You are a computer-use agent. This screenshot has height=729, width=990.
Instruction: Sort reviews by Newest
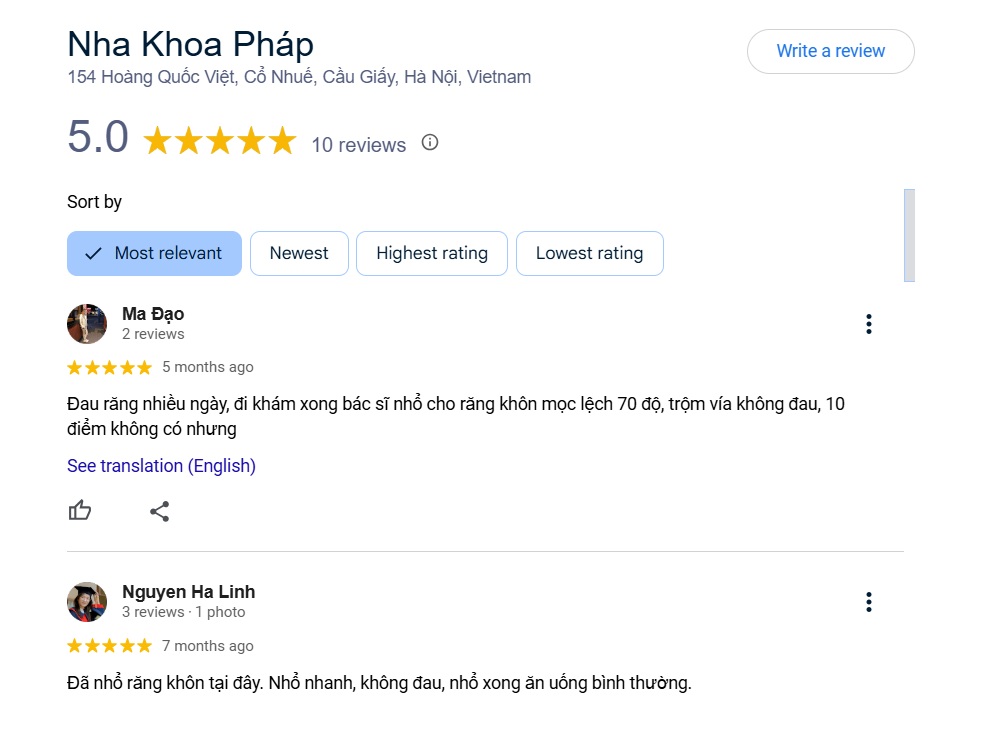(299, 253)
